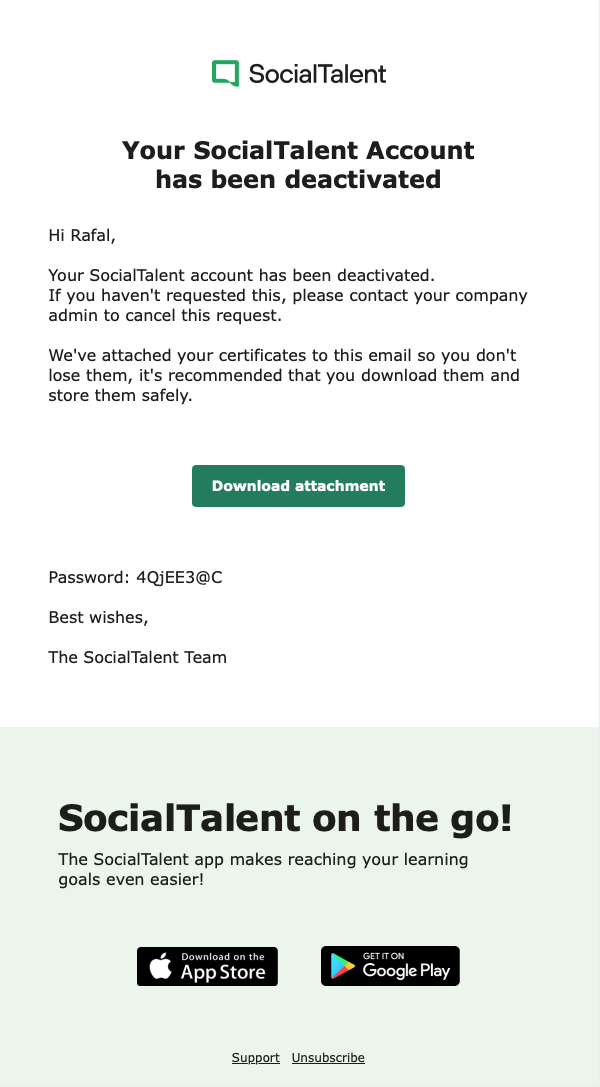Viewport: 600px width, 1087px height.
Task: Select the password value 4QjEE3@C
Action: click(x=179, y=577)
